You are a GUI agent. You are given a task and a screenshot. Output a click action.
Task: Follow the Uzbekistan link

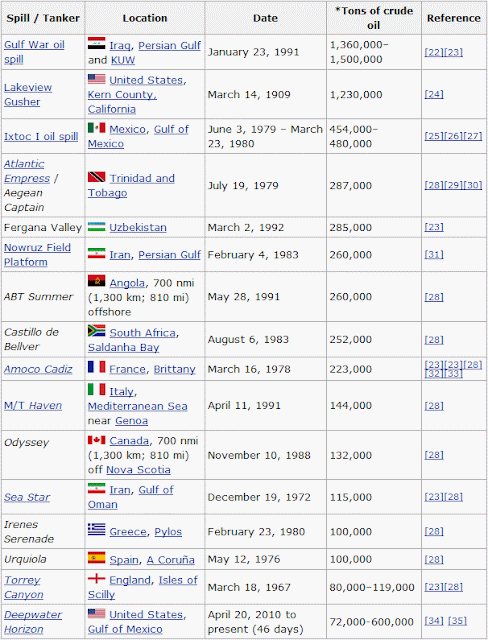pos(138,227)
